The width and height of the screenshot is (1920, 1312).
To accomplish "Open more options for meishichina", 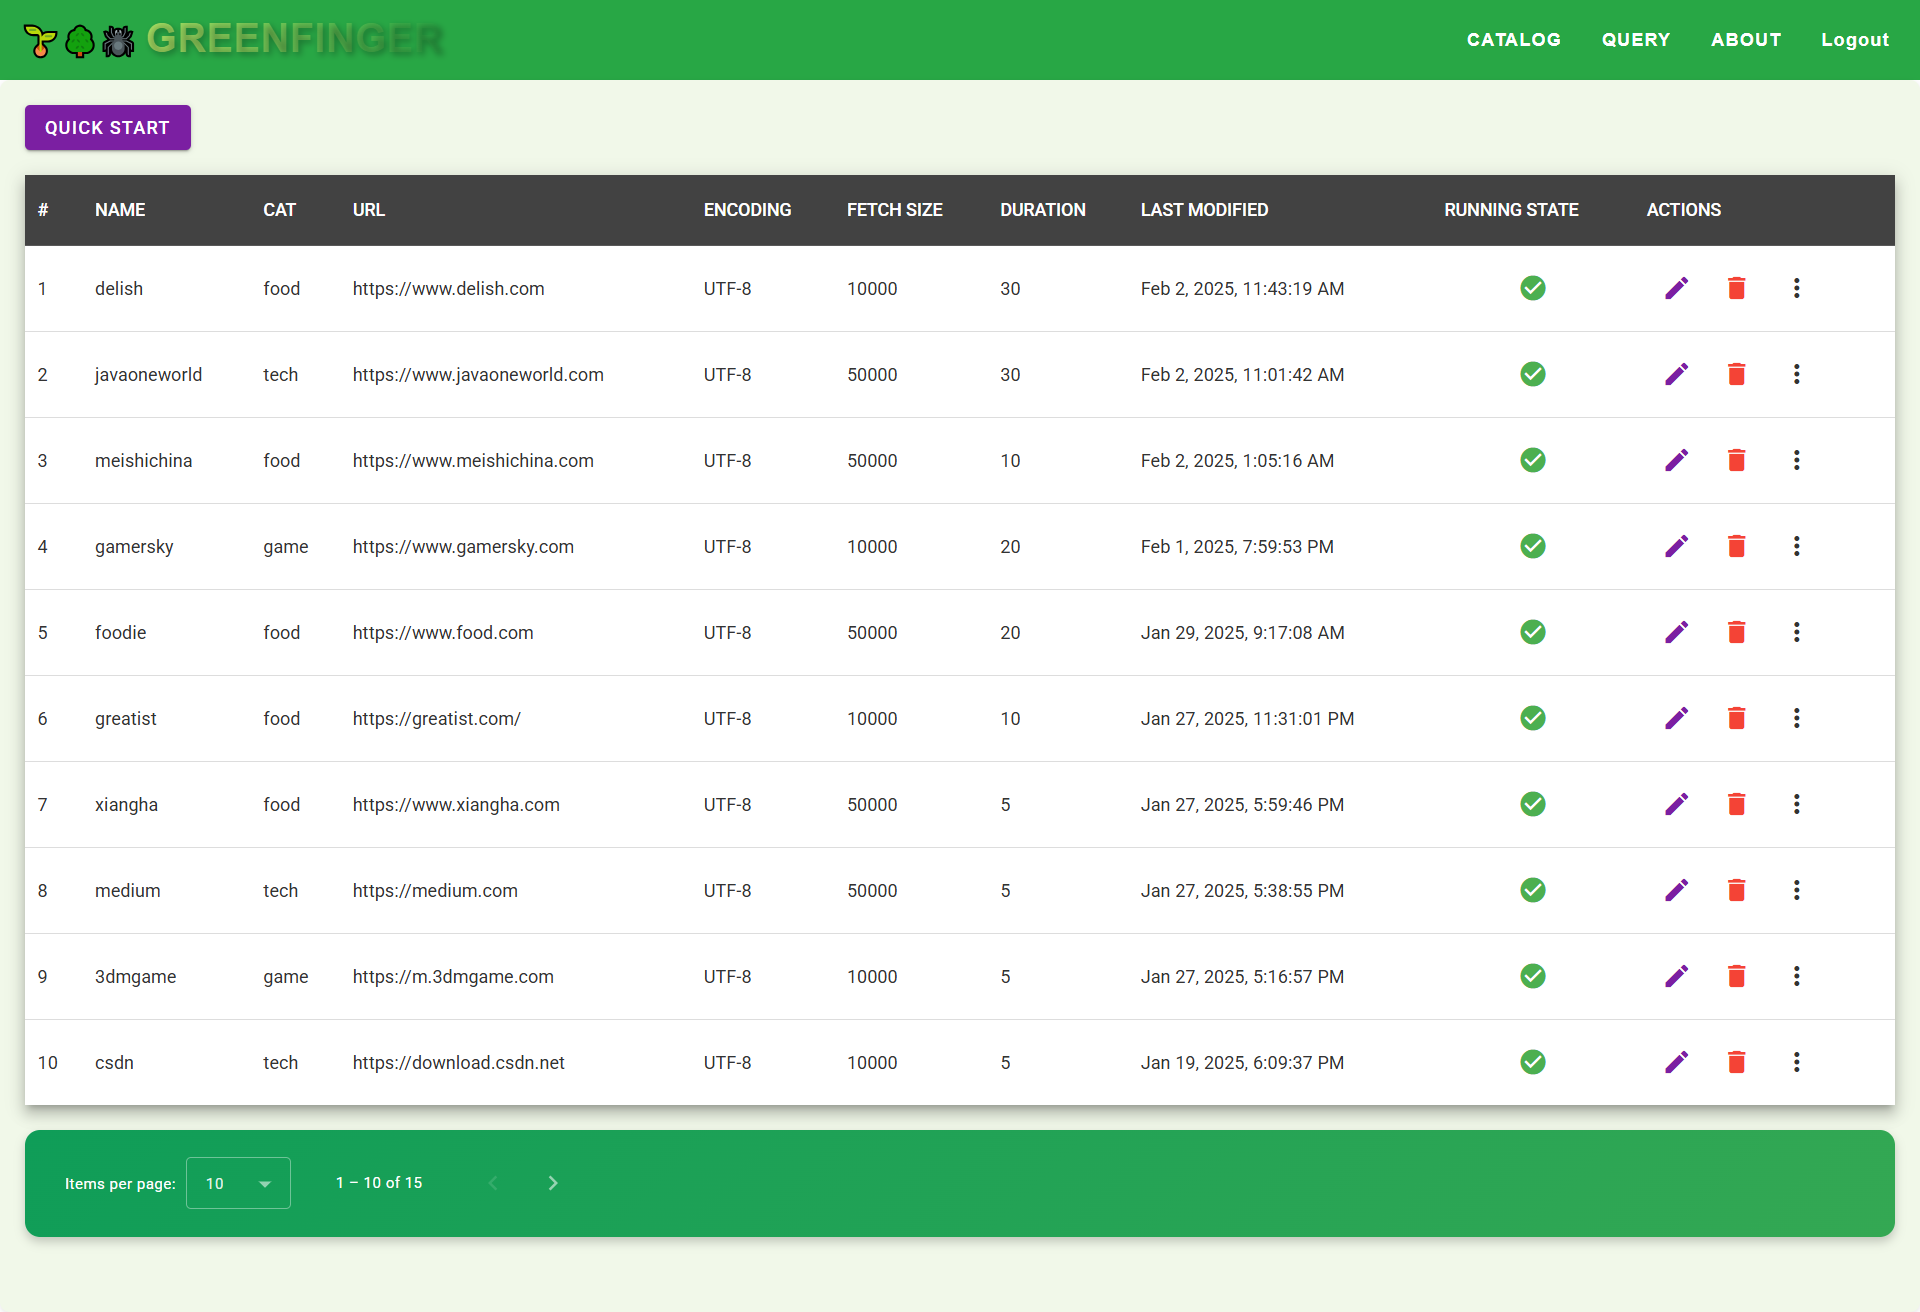I will click(x=1797, y=460).
